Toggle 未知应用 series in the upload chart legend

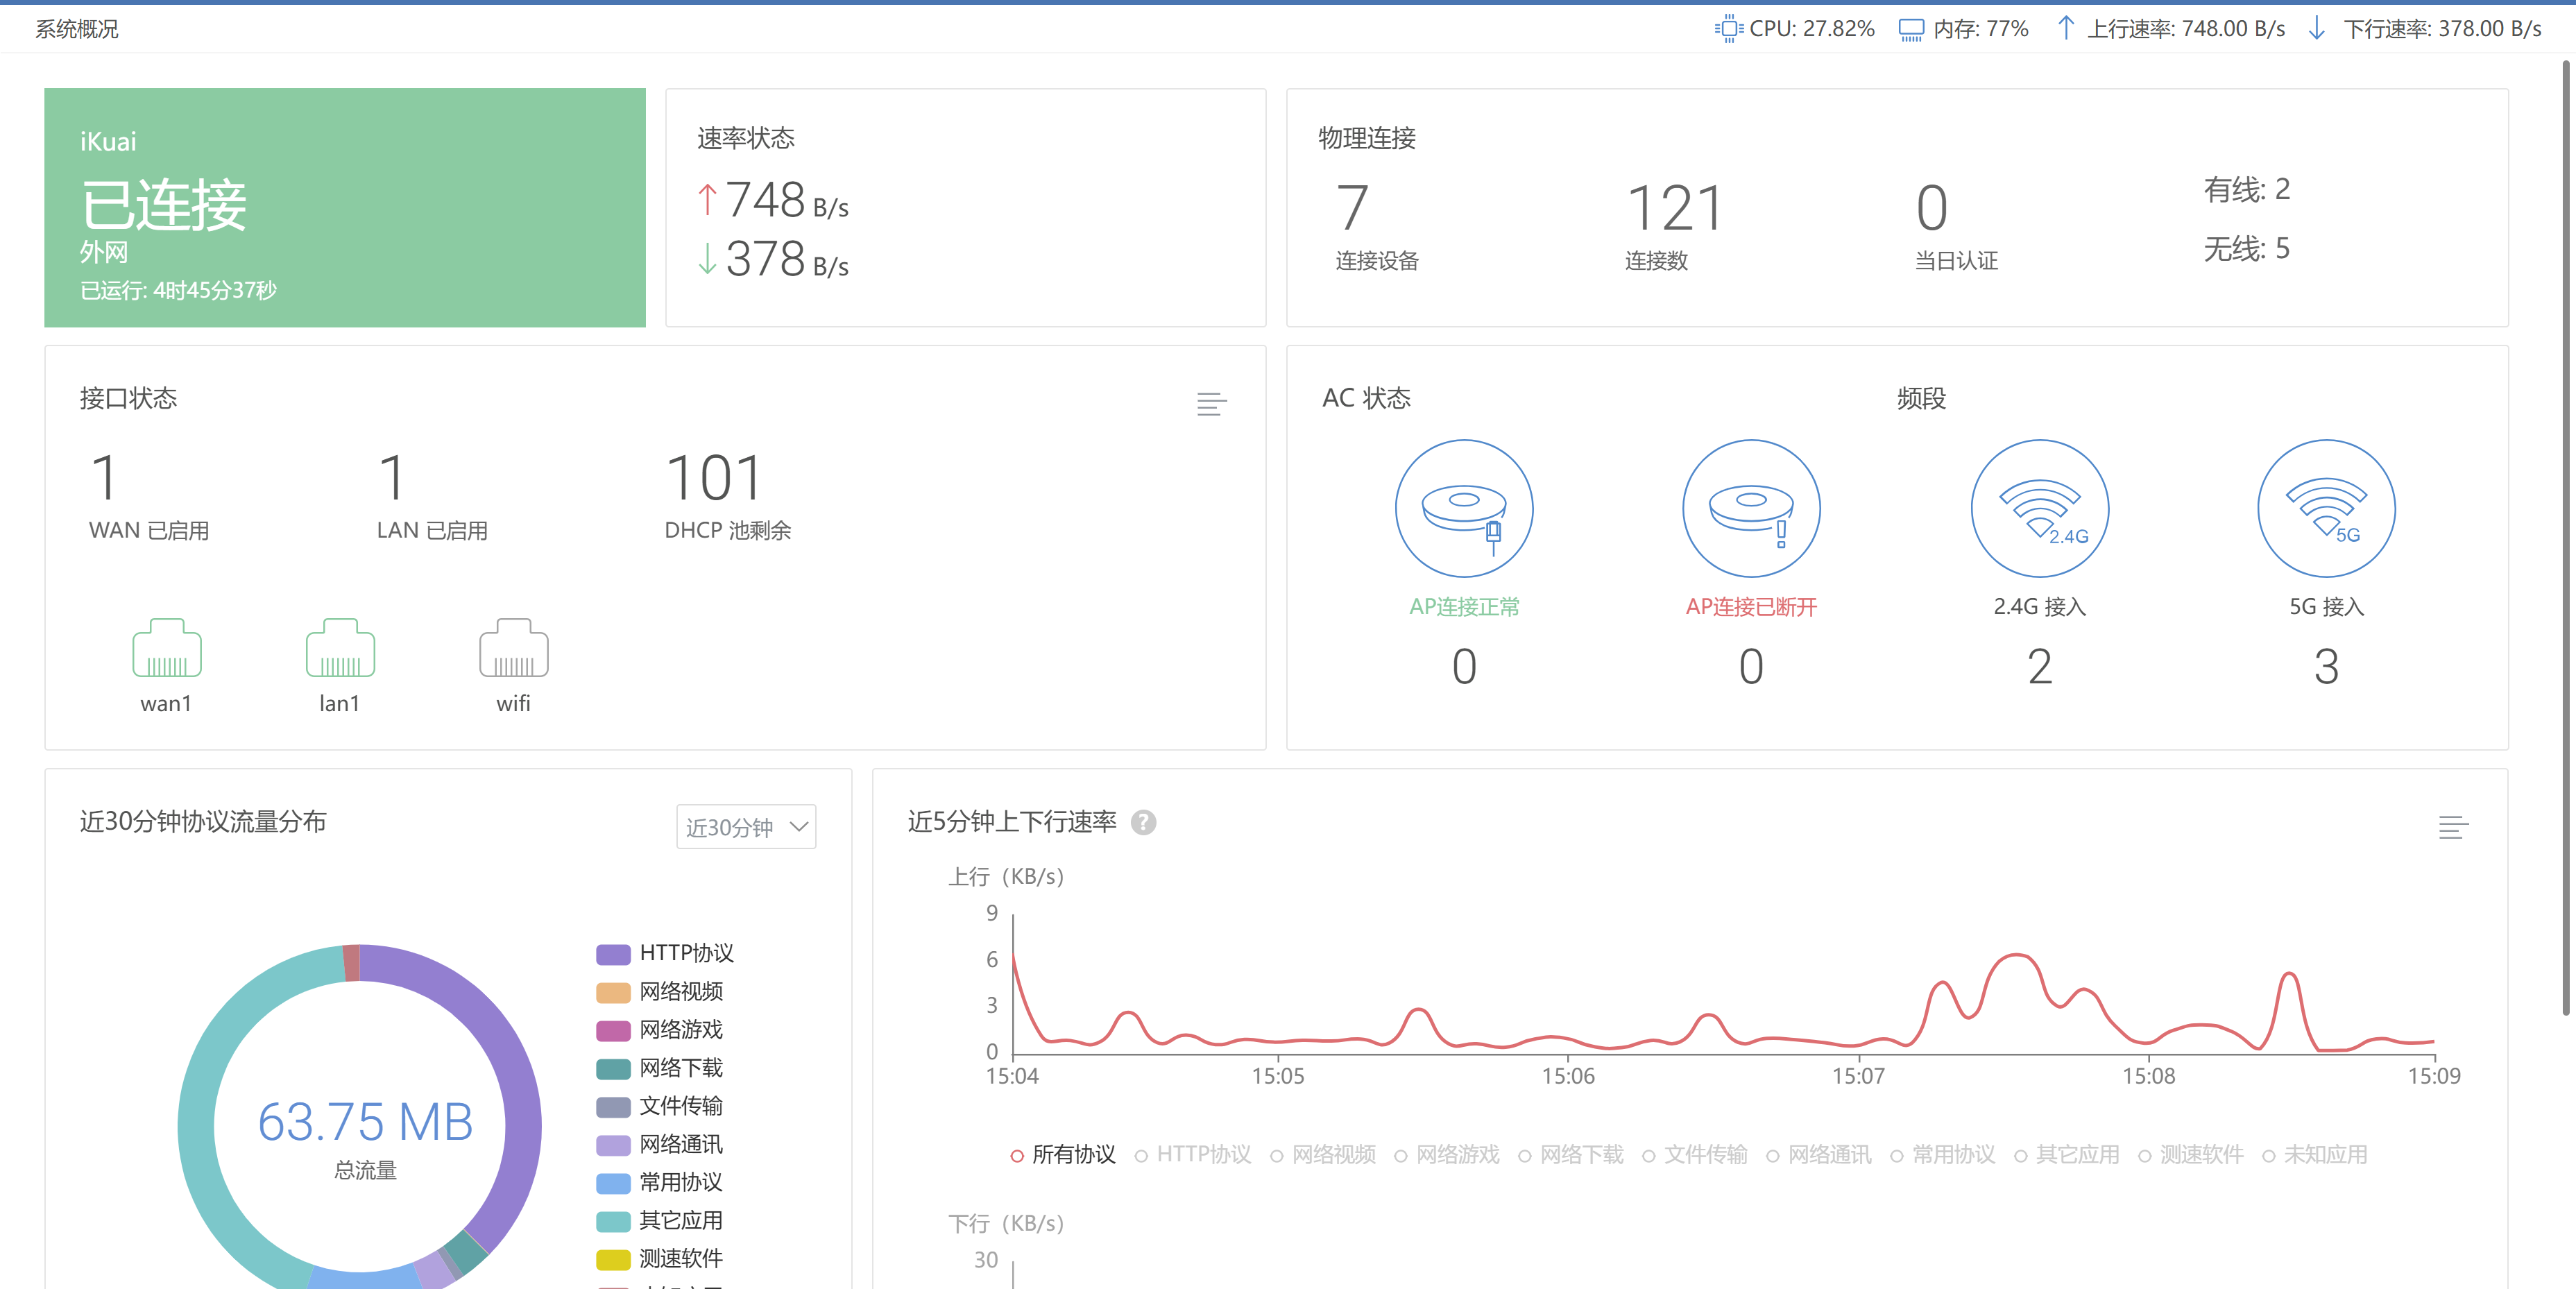point(2315,1155)
